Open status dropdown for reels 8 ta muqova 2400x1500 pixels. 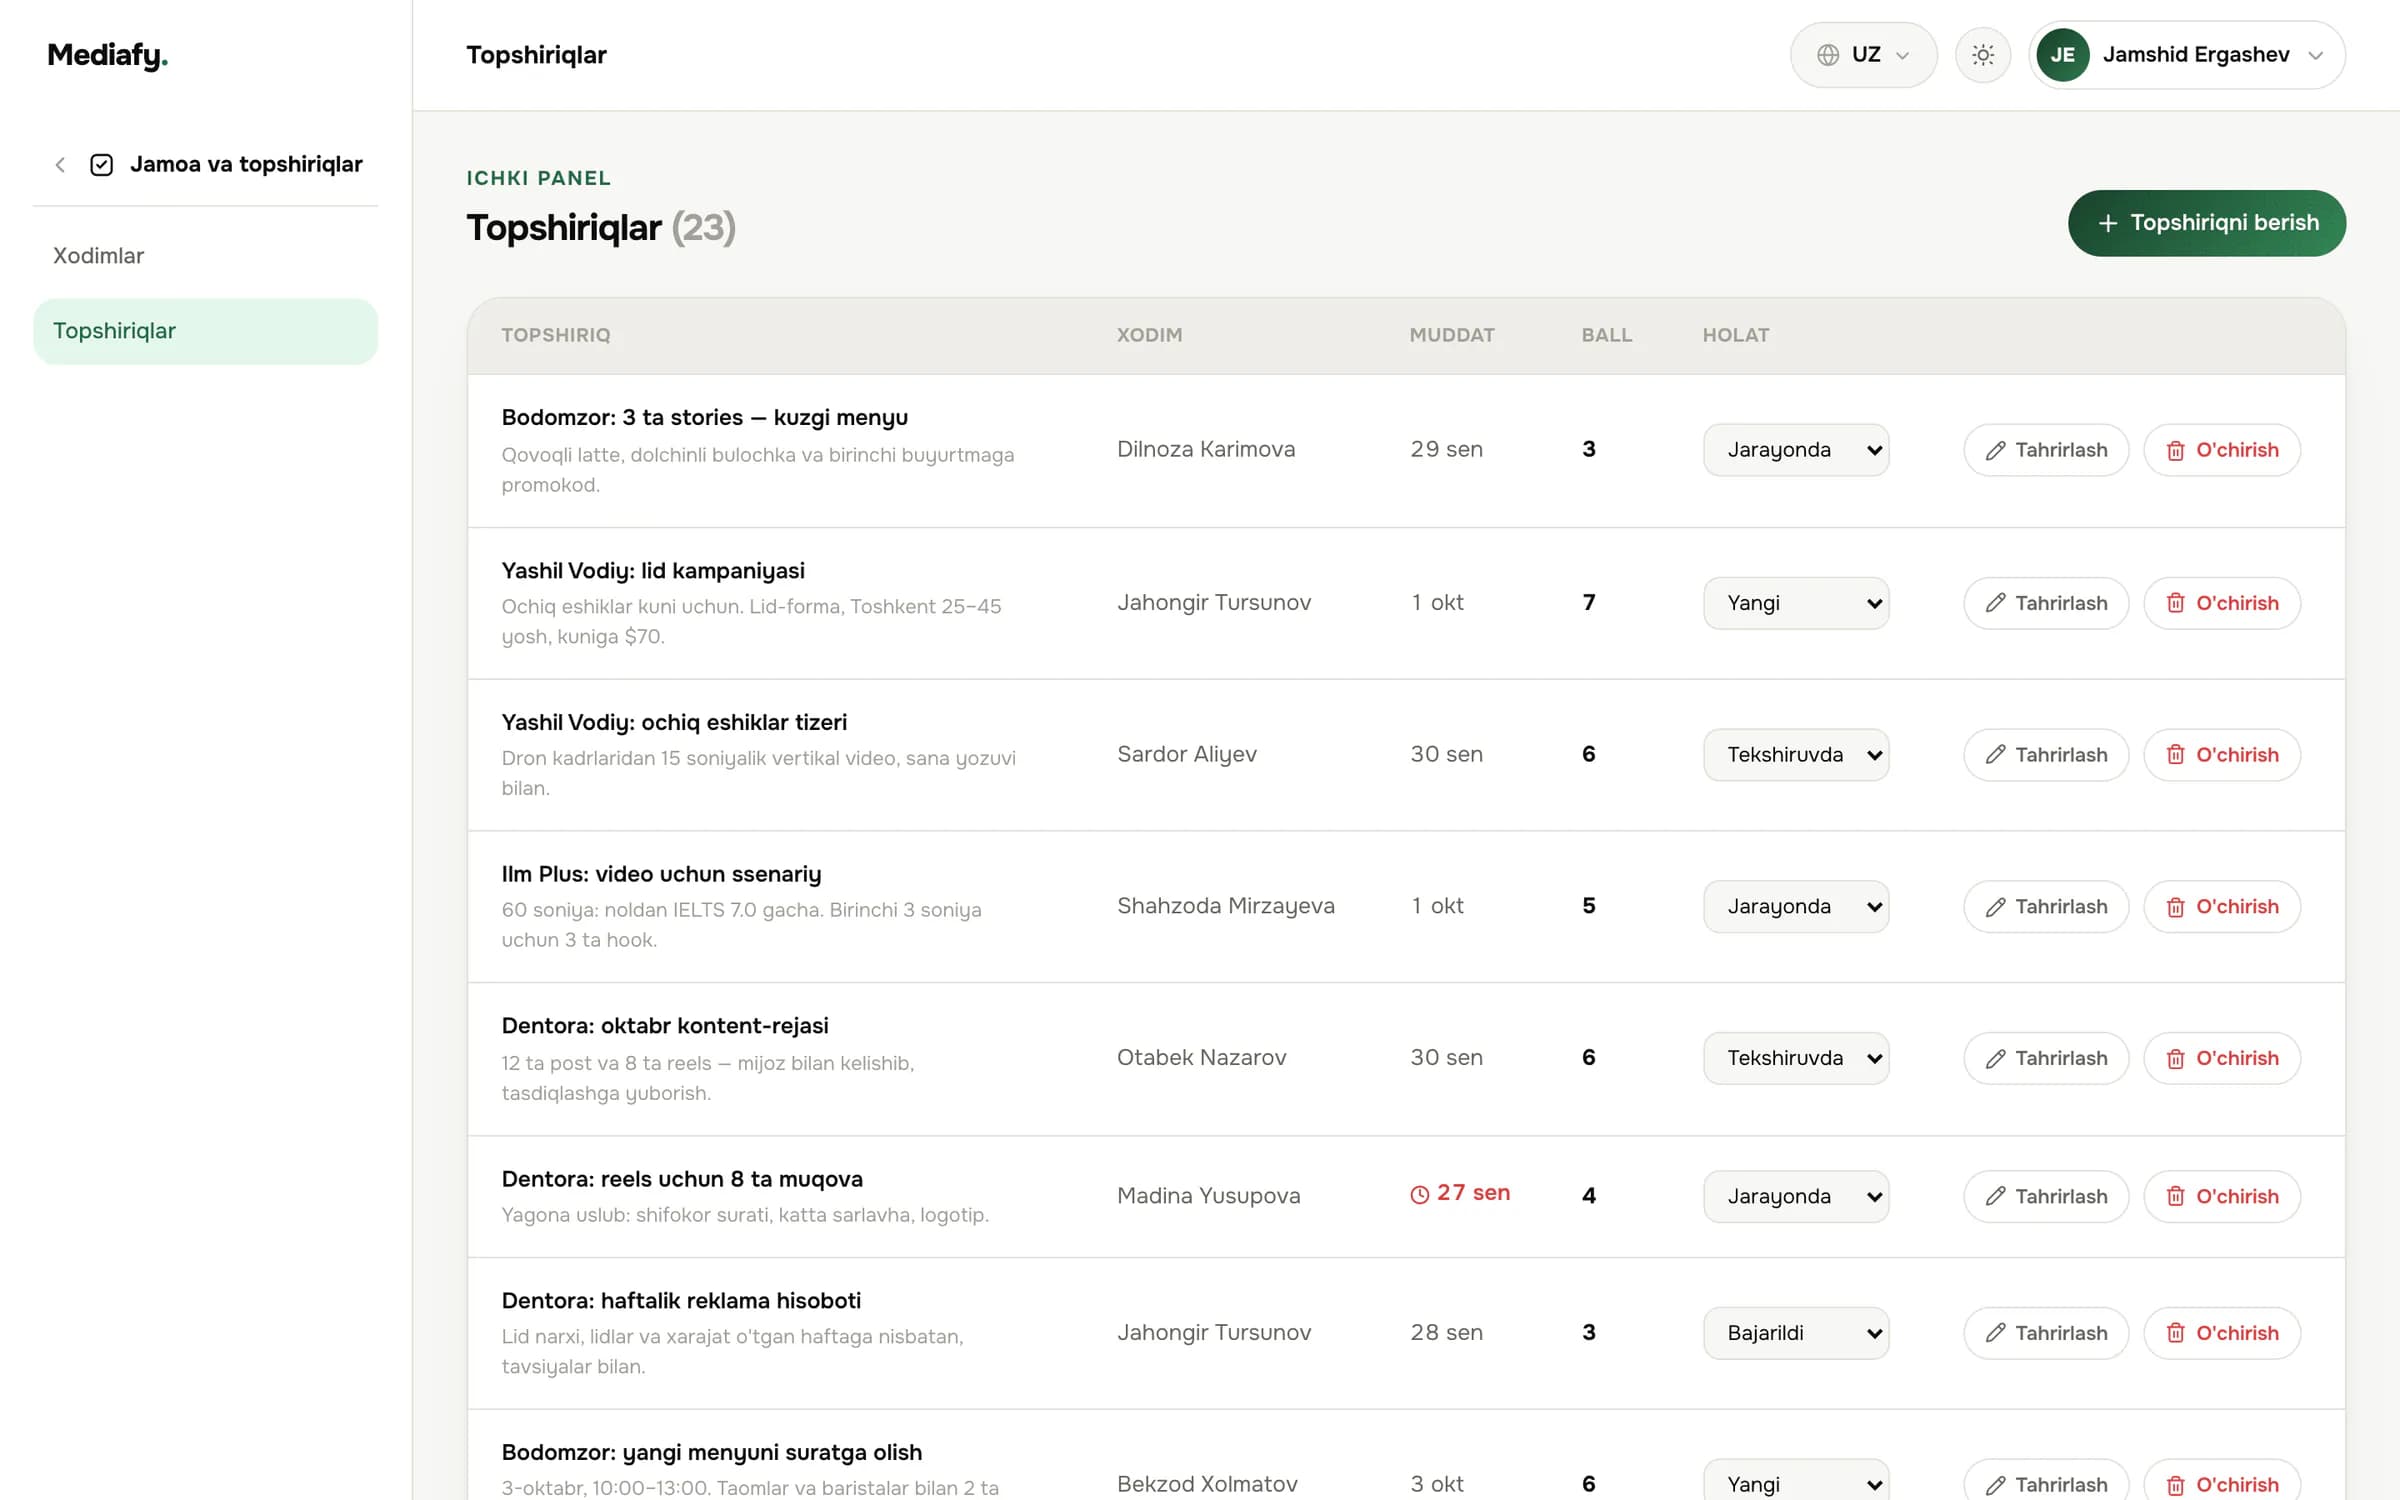click(x=1796, y=1197)
